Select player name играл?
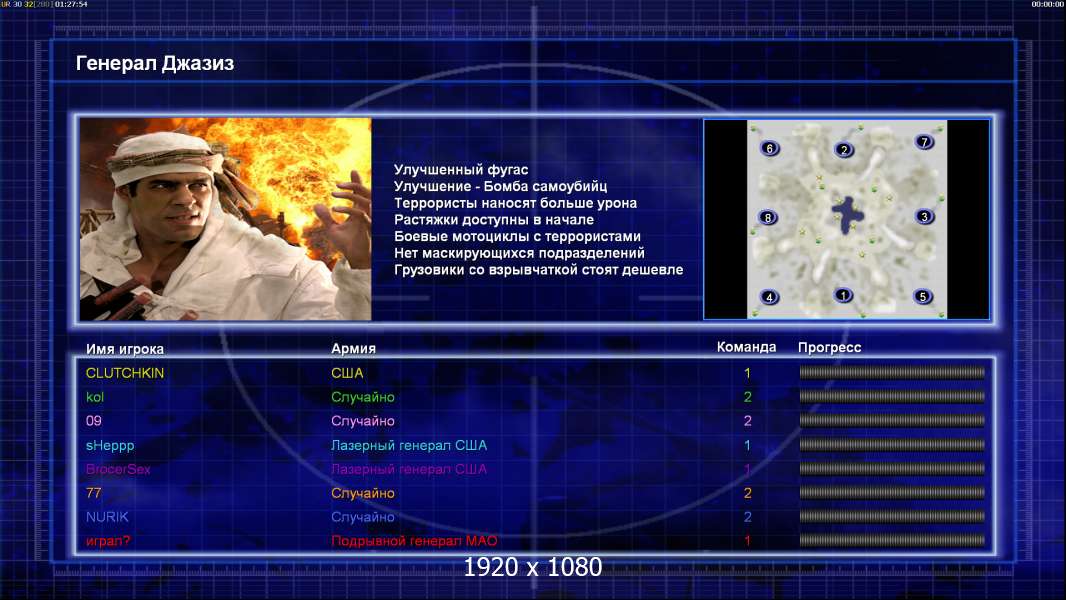Screen dimensions: 1066x600 [108, 541]
